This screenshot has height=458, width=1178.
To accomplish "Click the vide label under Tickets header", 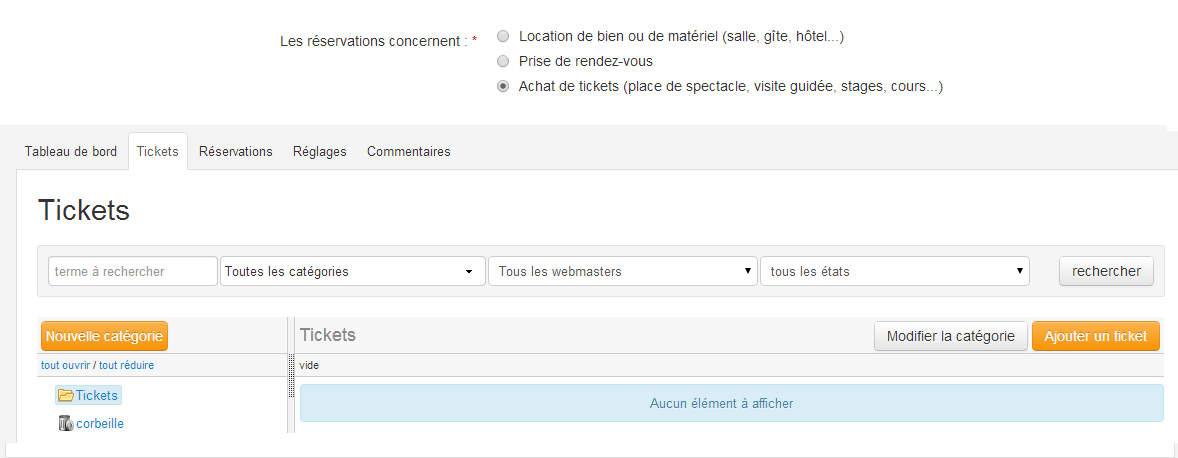I will (309, 366).
